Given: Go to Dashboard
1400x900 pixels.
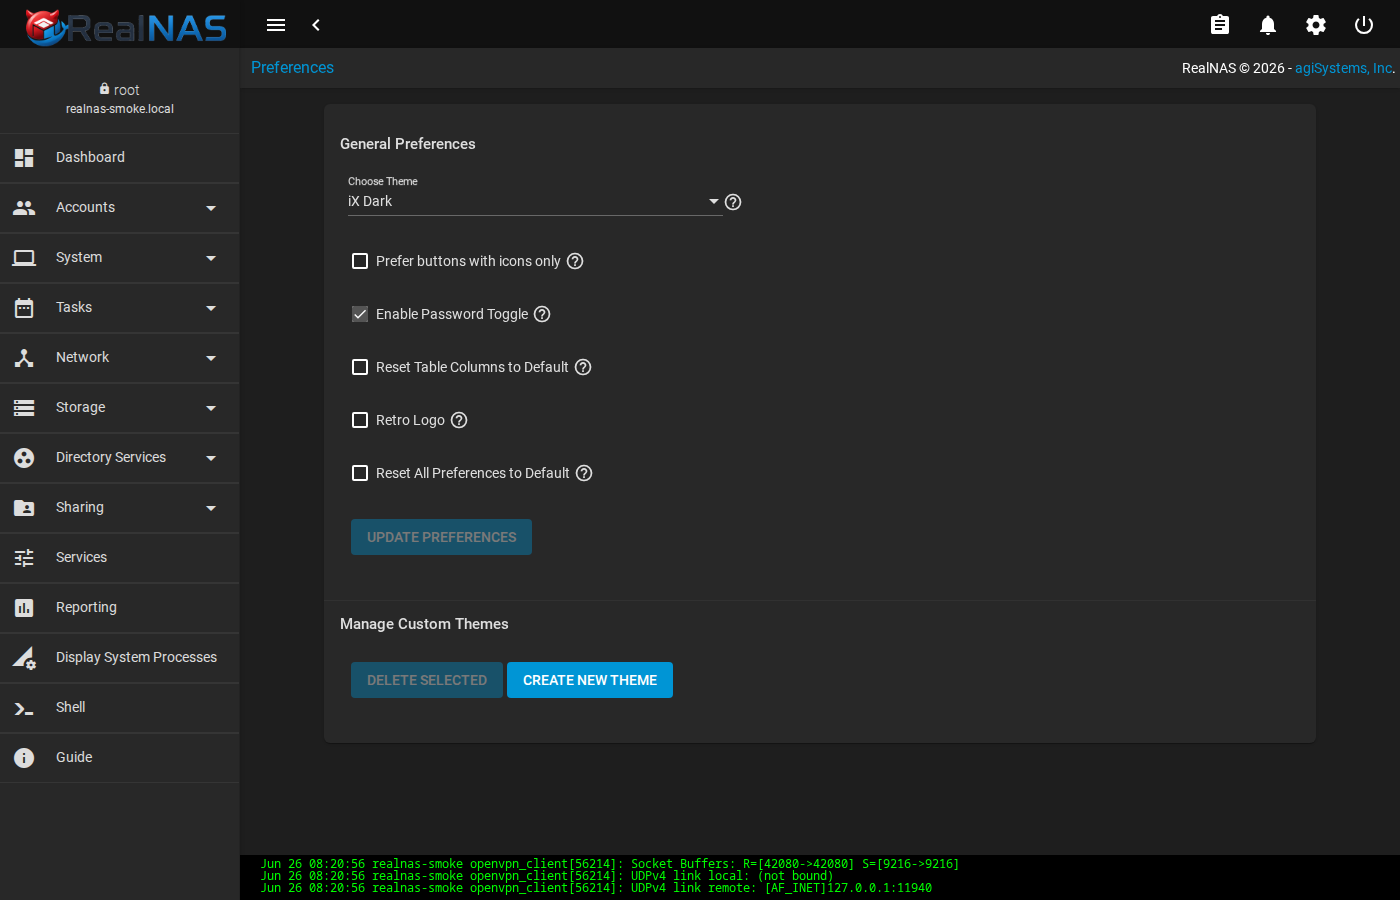Looking at the screenshot, I should coord(120,158).
